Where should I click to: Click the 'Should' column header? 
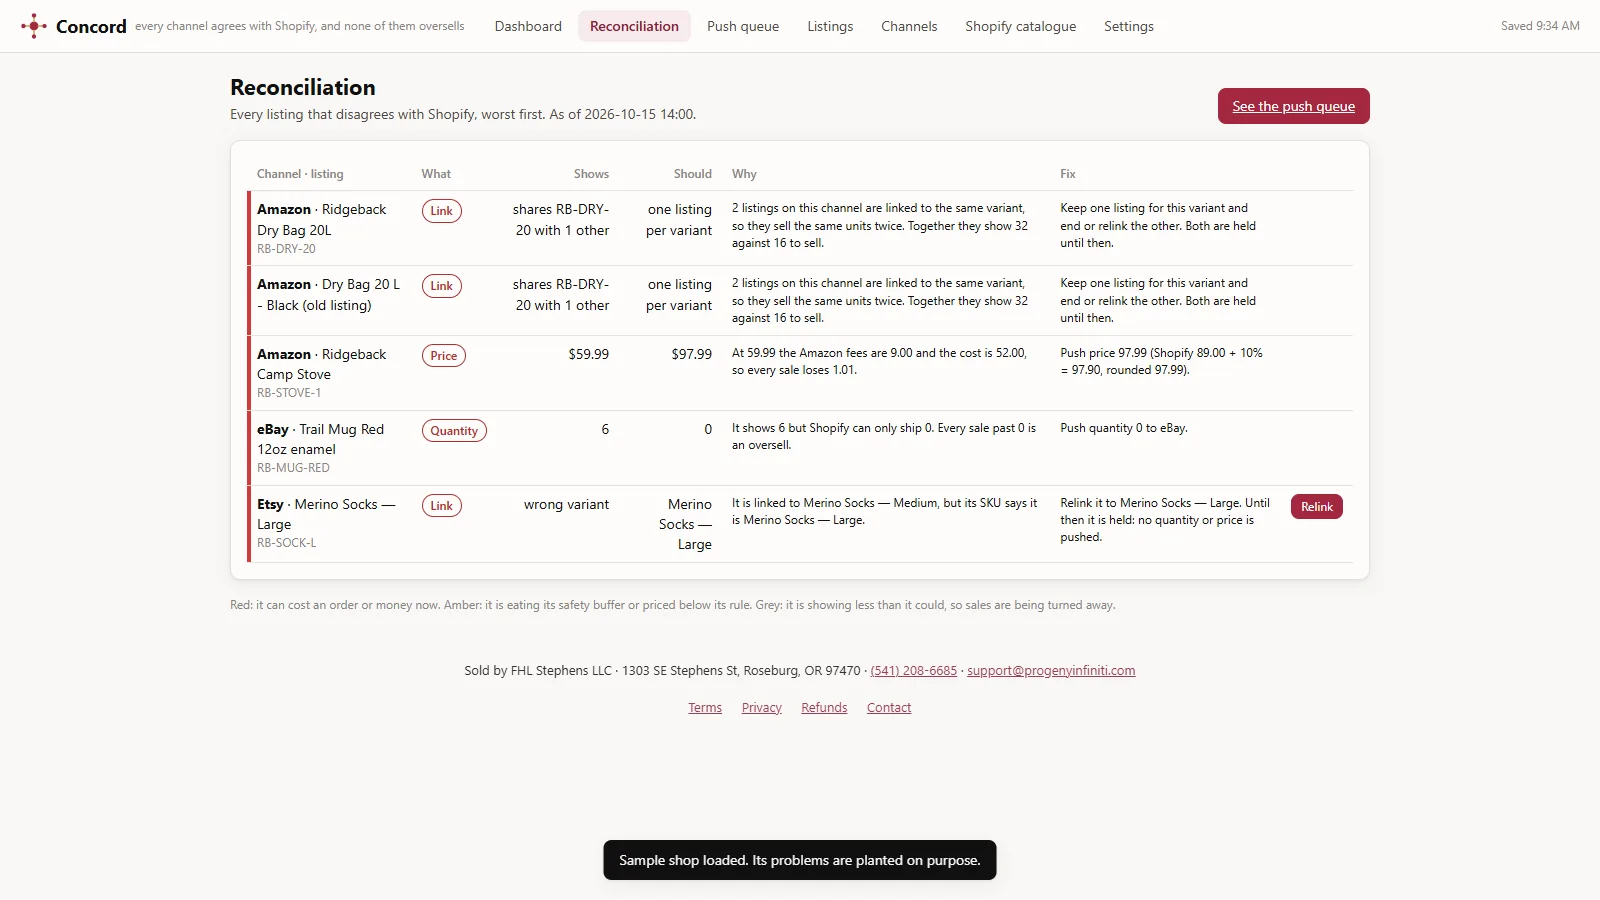pyautogui.click(x=692, y=174)
